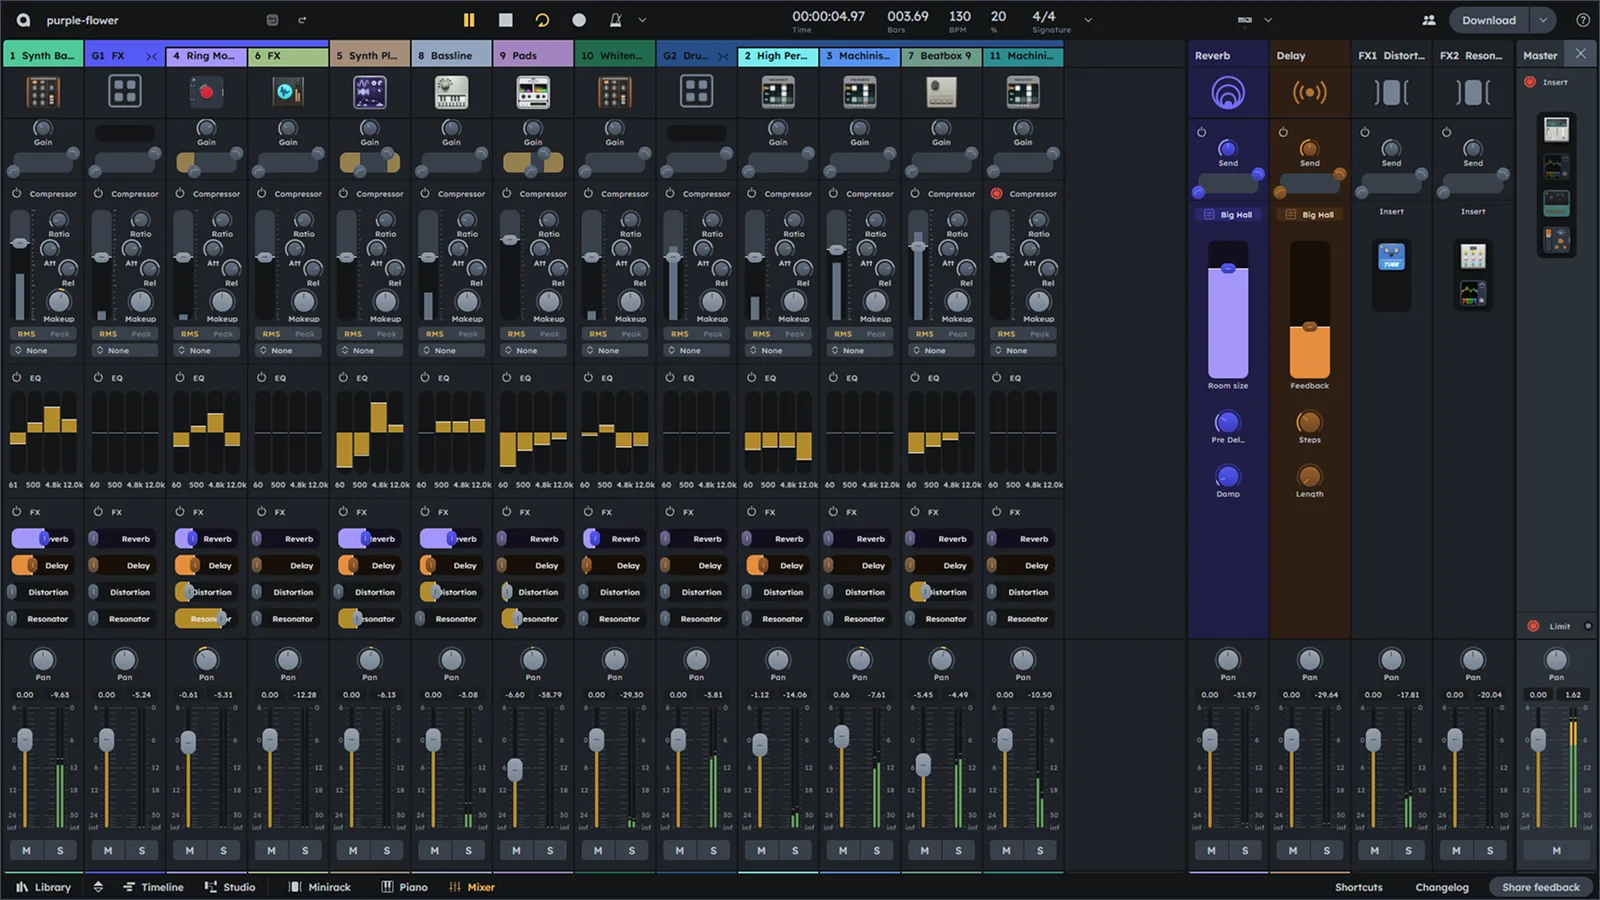The height and width of the screenshot is (900, 1600).
Task: Toggle the Delay aux power button
Action: tap(1283, 132)
